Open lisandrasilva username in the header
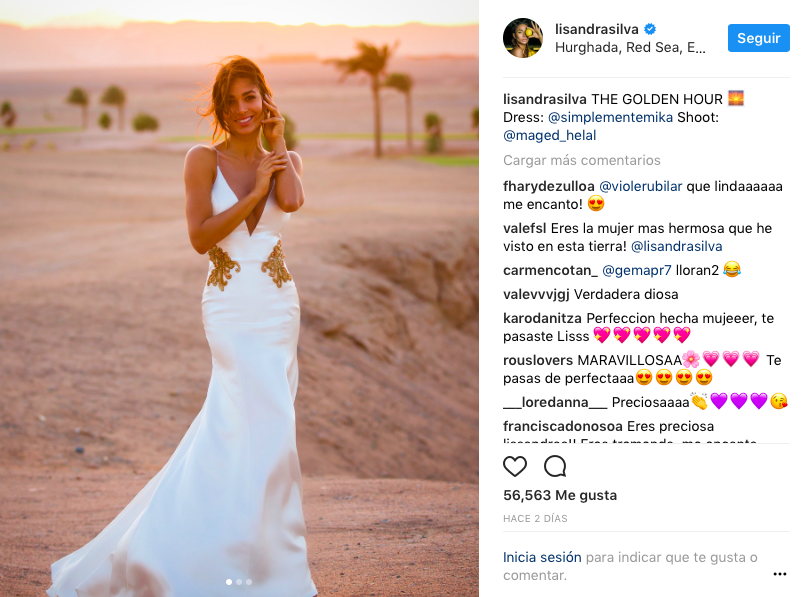 coord(596,29)
